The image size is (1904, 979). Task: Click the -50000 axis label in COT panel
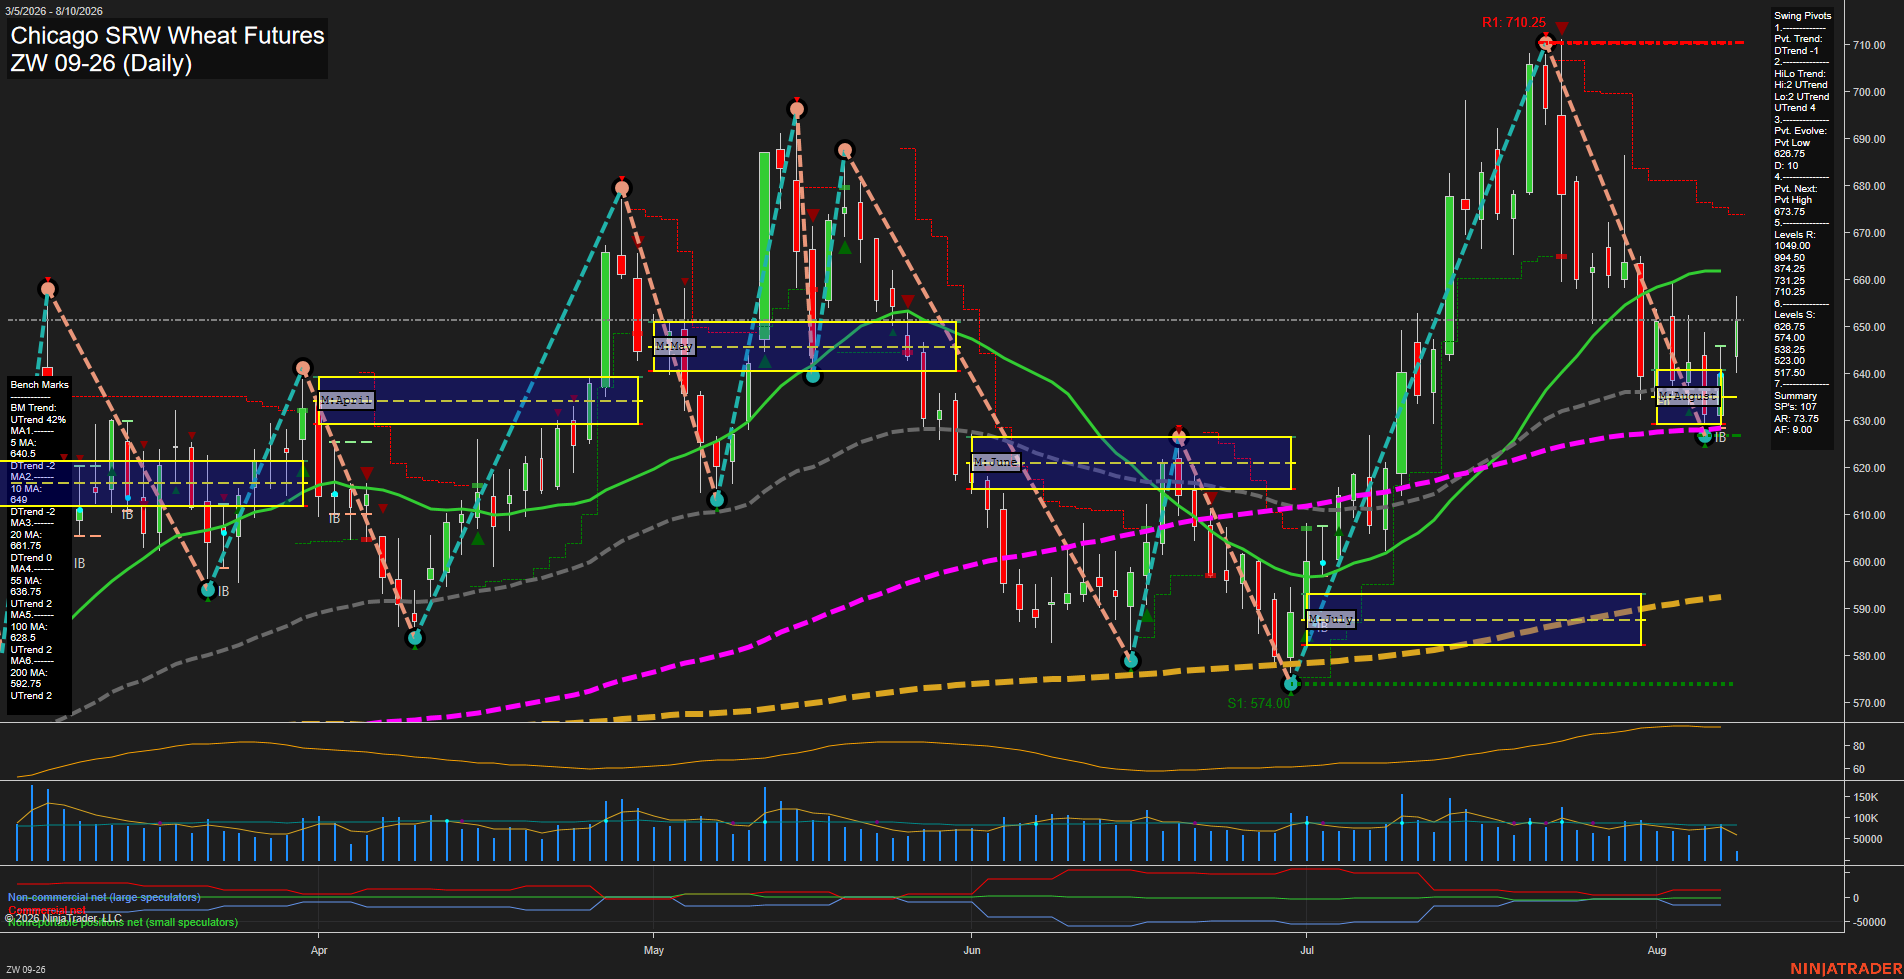coord(1869,922)
